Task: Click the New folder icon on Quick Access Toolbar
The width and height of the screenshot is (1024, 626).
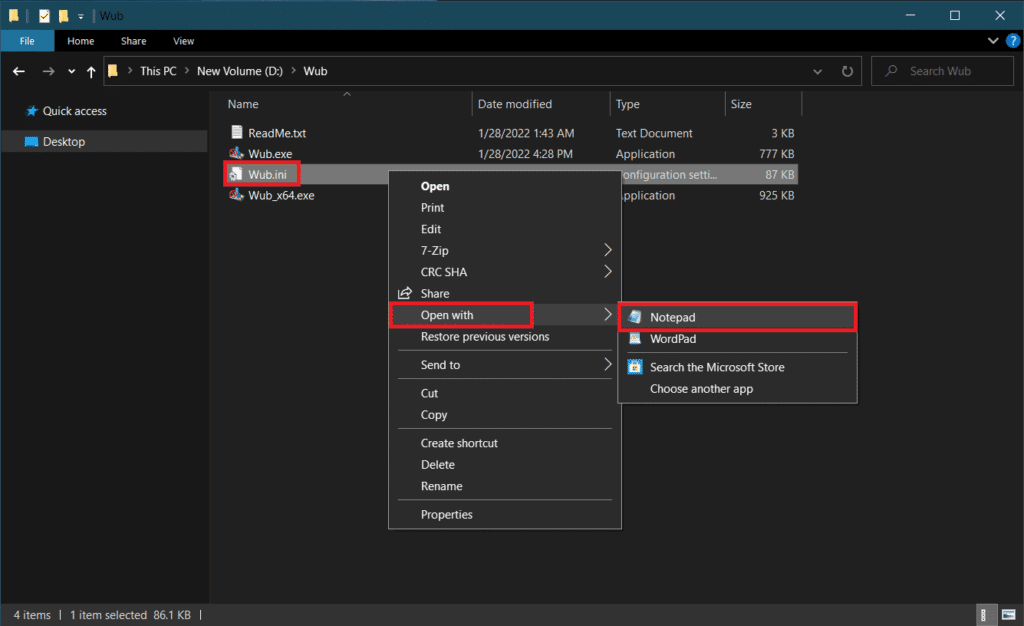Action: [63, 15]
